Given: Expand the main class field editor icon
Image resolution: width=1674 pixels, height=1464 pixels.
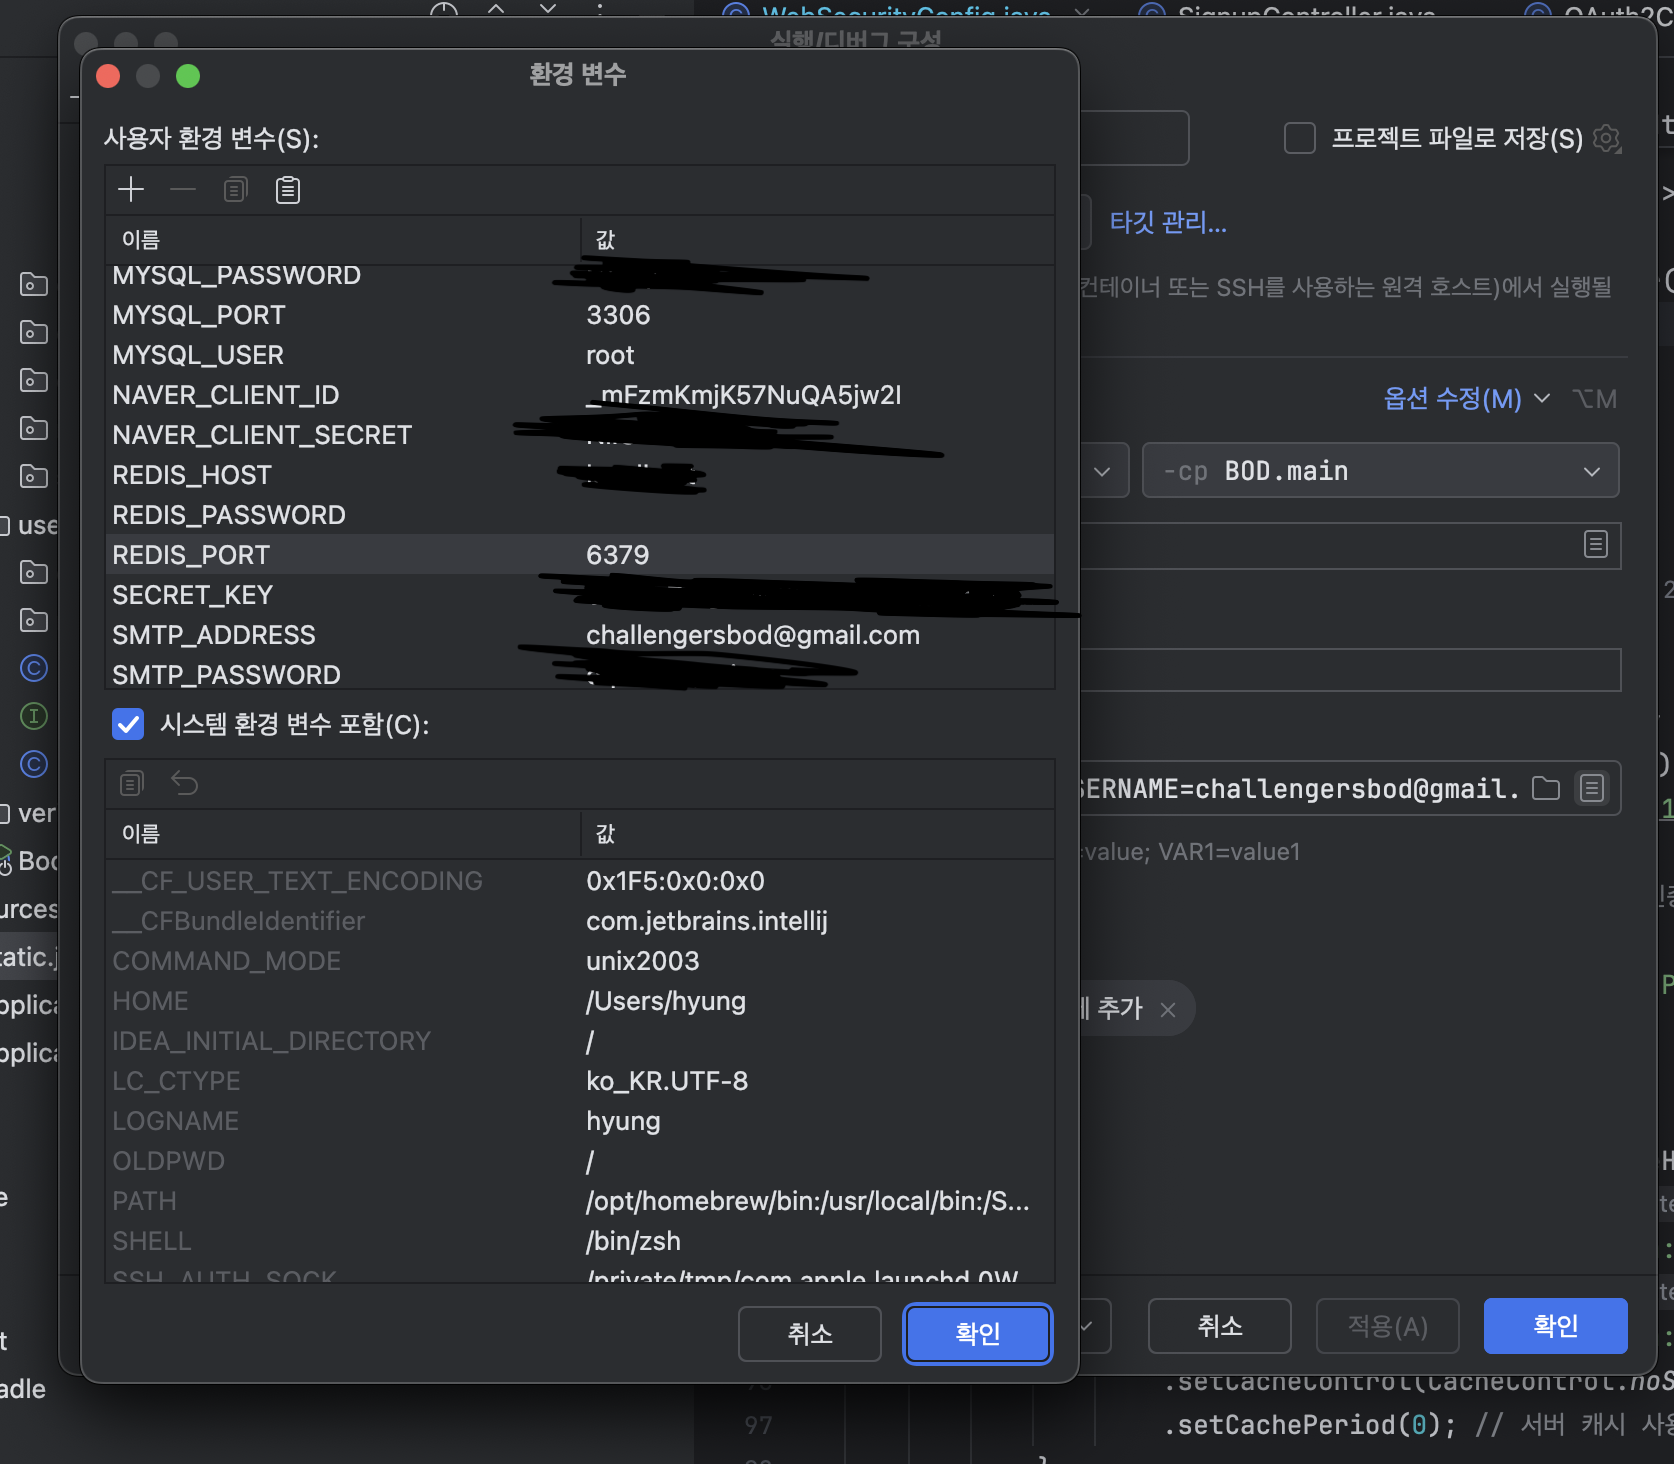Looking at the screenshot, I should pyautogui.click(x=1596, y=544).
